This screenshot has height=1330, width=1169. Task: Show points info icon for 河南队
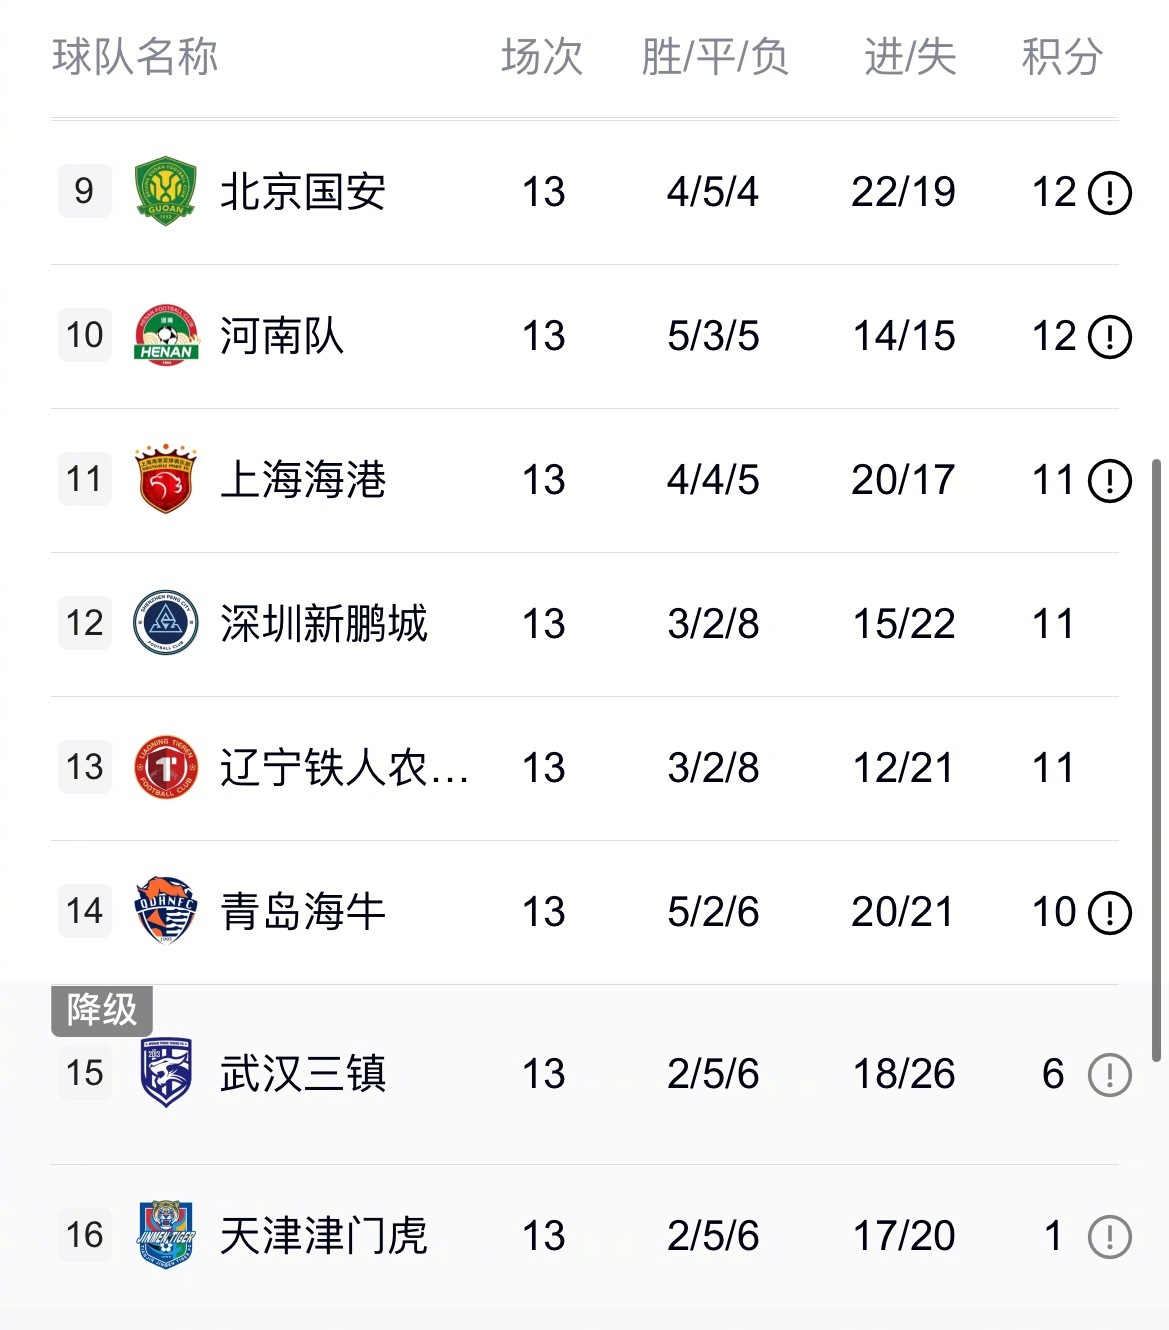1109,336
